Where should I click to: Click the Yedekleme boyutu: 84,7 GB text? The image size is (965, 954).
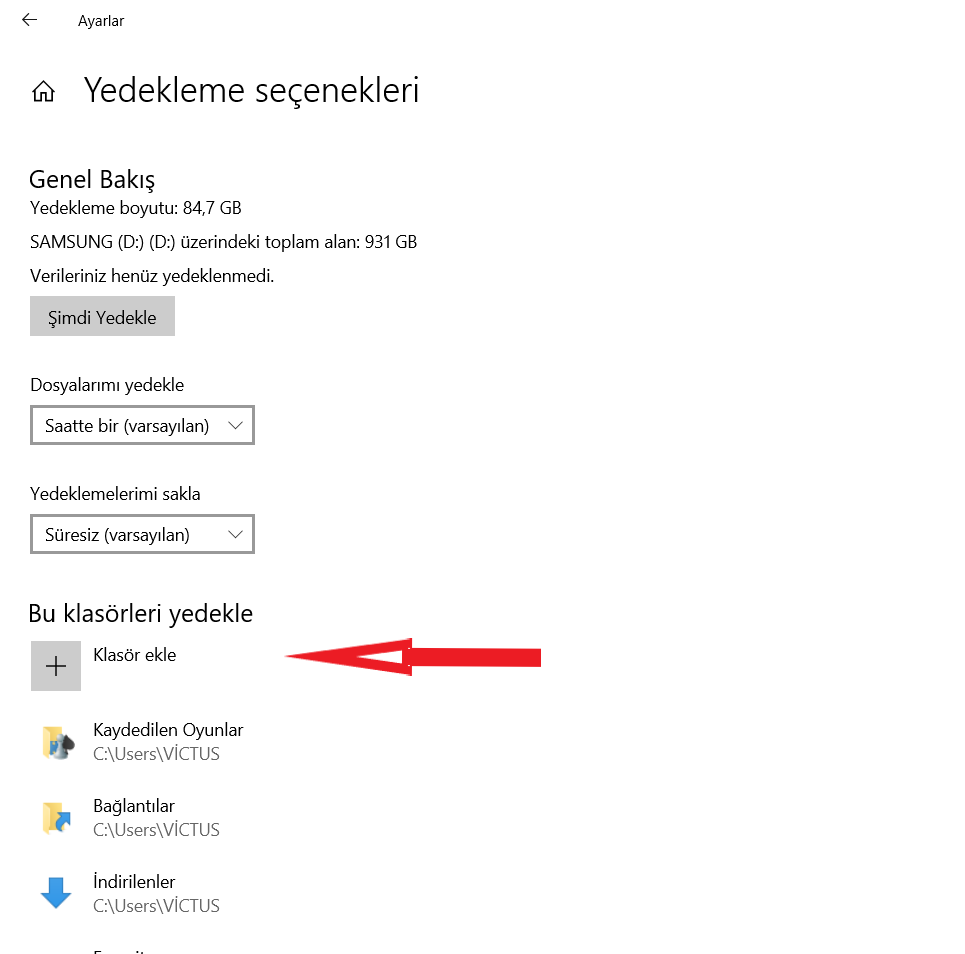[135, 208]
